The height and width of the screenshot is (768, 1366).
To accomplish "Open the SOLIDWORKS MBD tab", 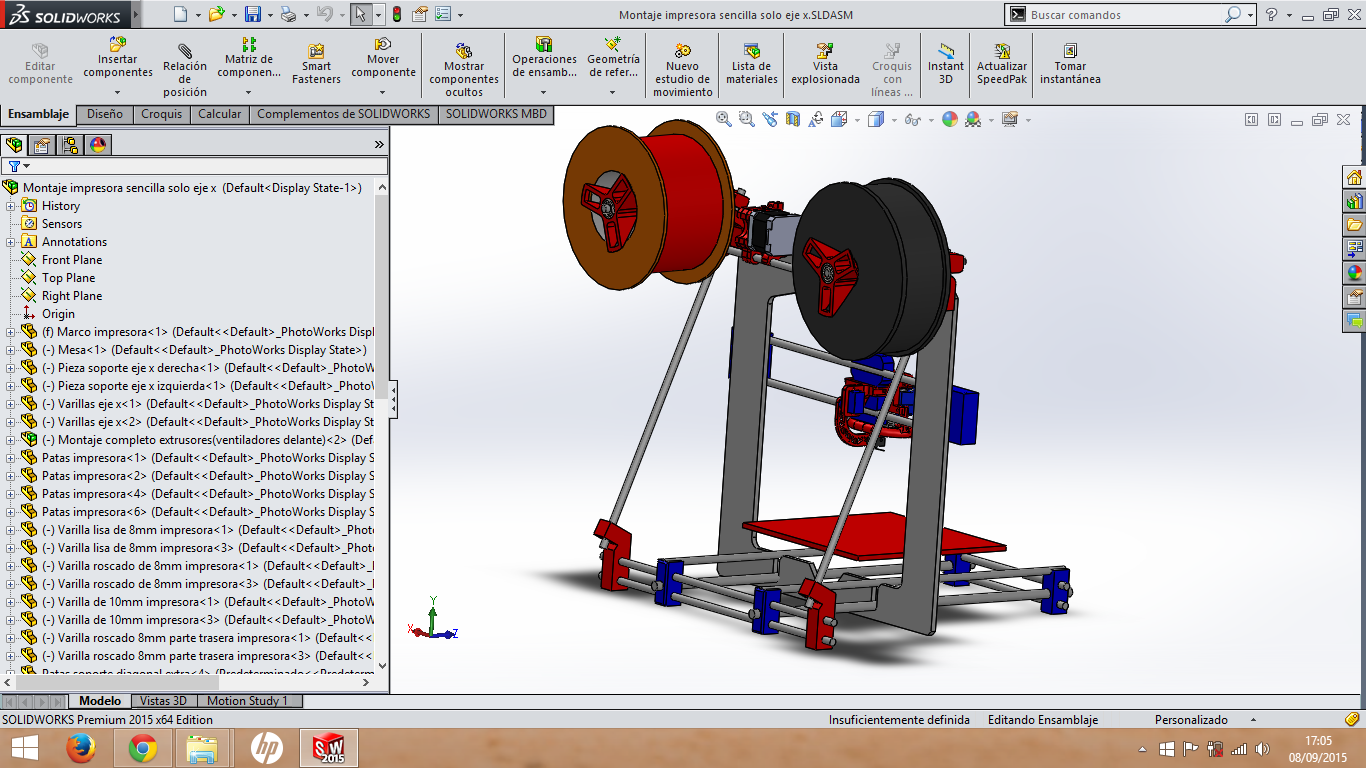I will [x=497, y=114].
